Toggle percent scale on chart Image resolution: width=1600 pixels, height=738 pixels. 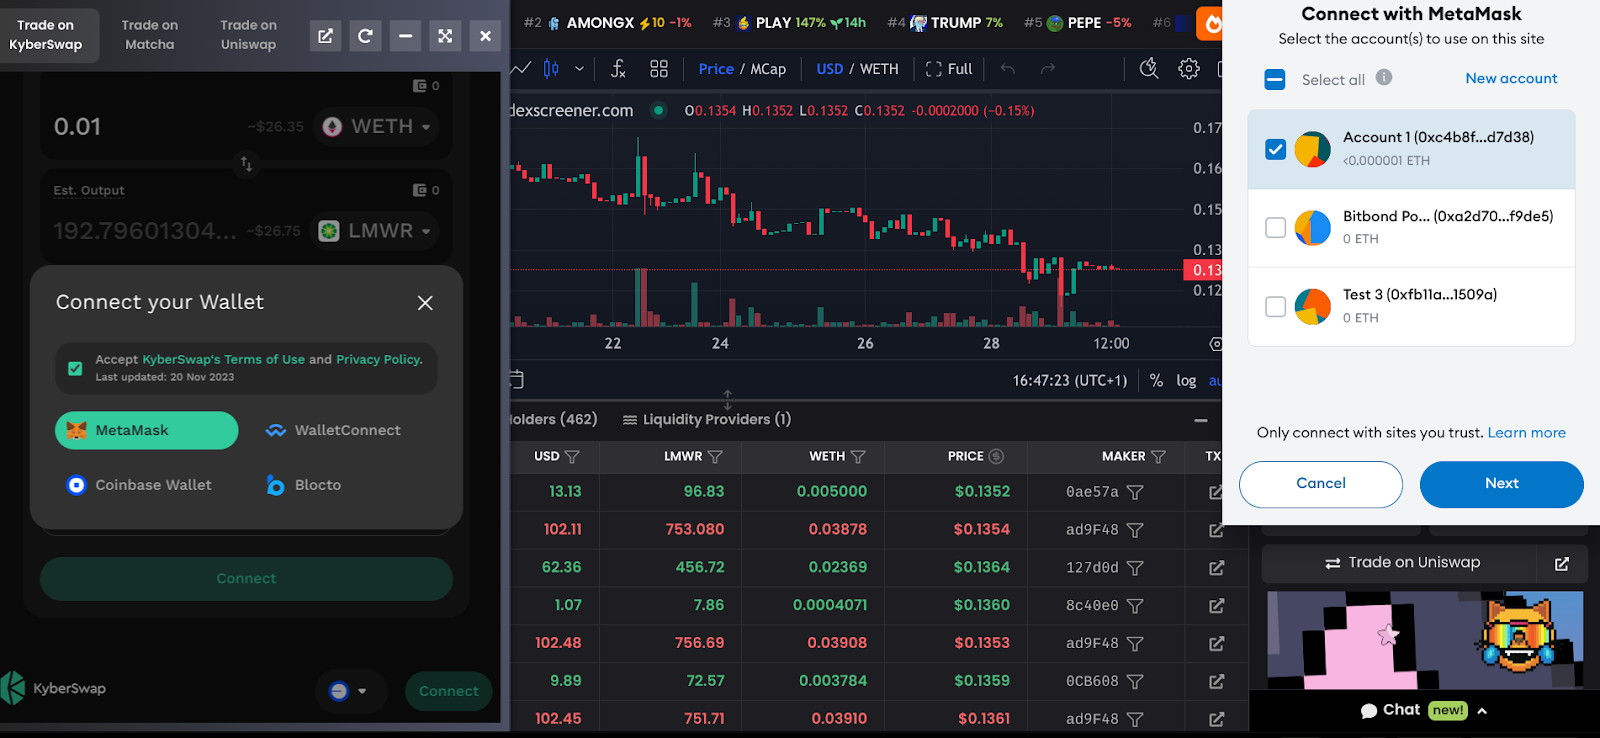point(1156,381)
